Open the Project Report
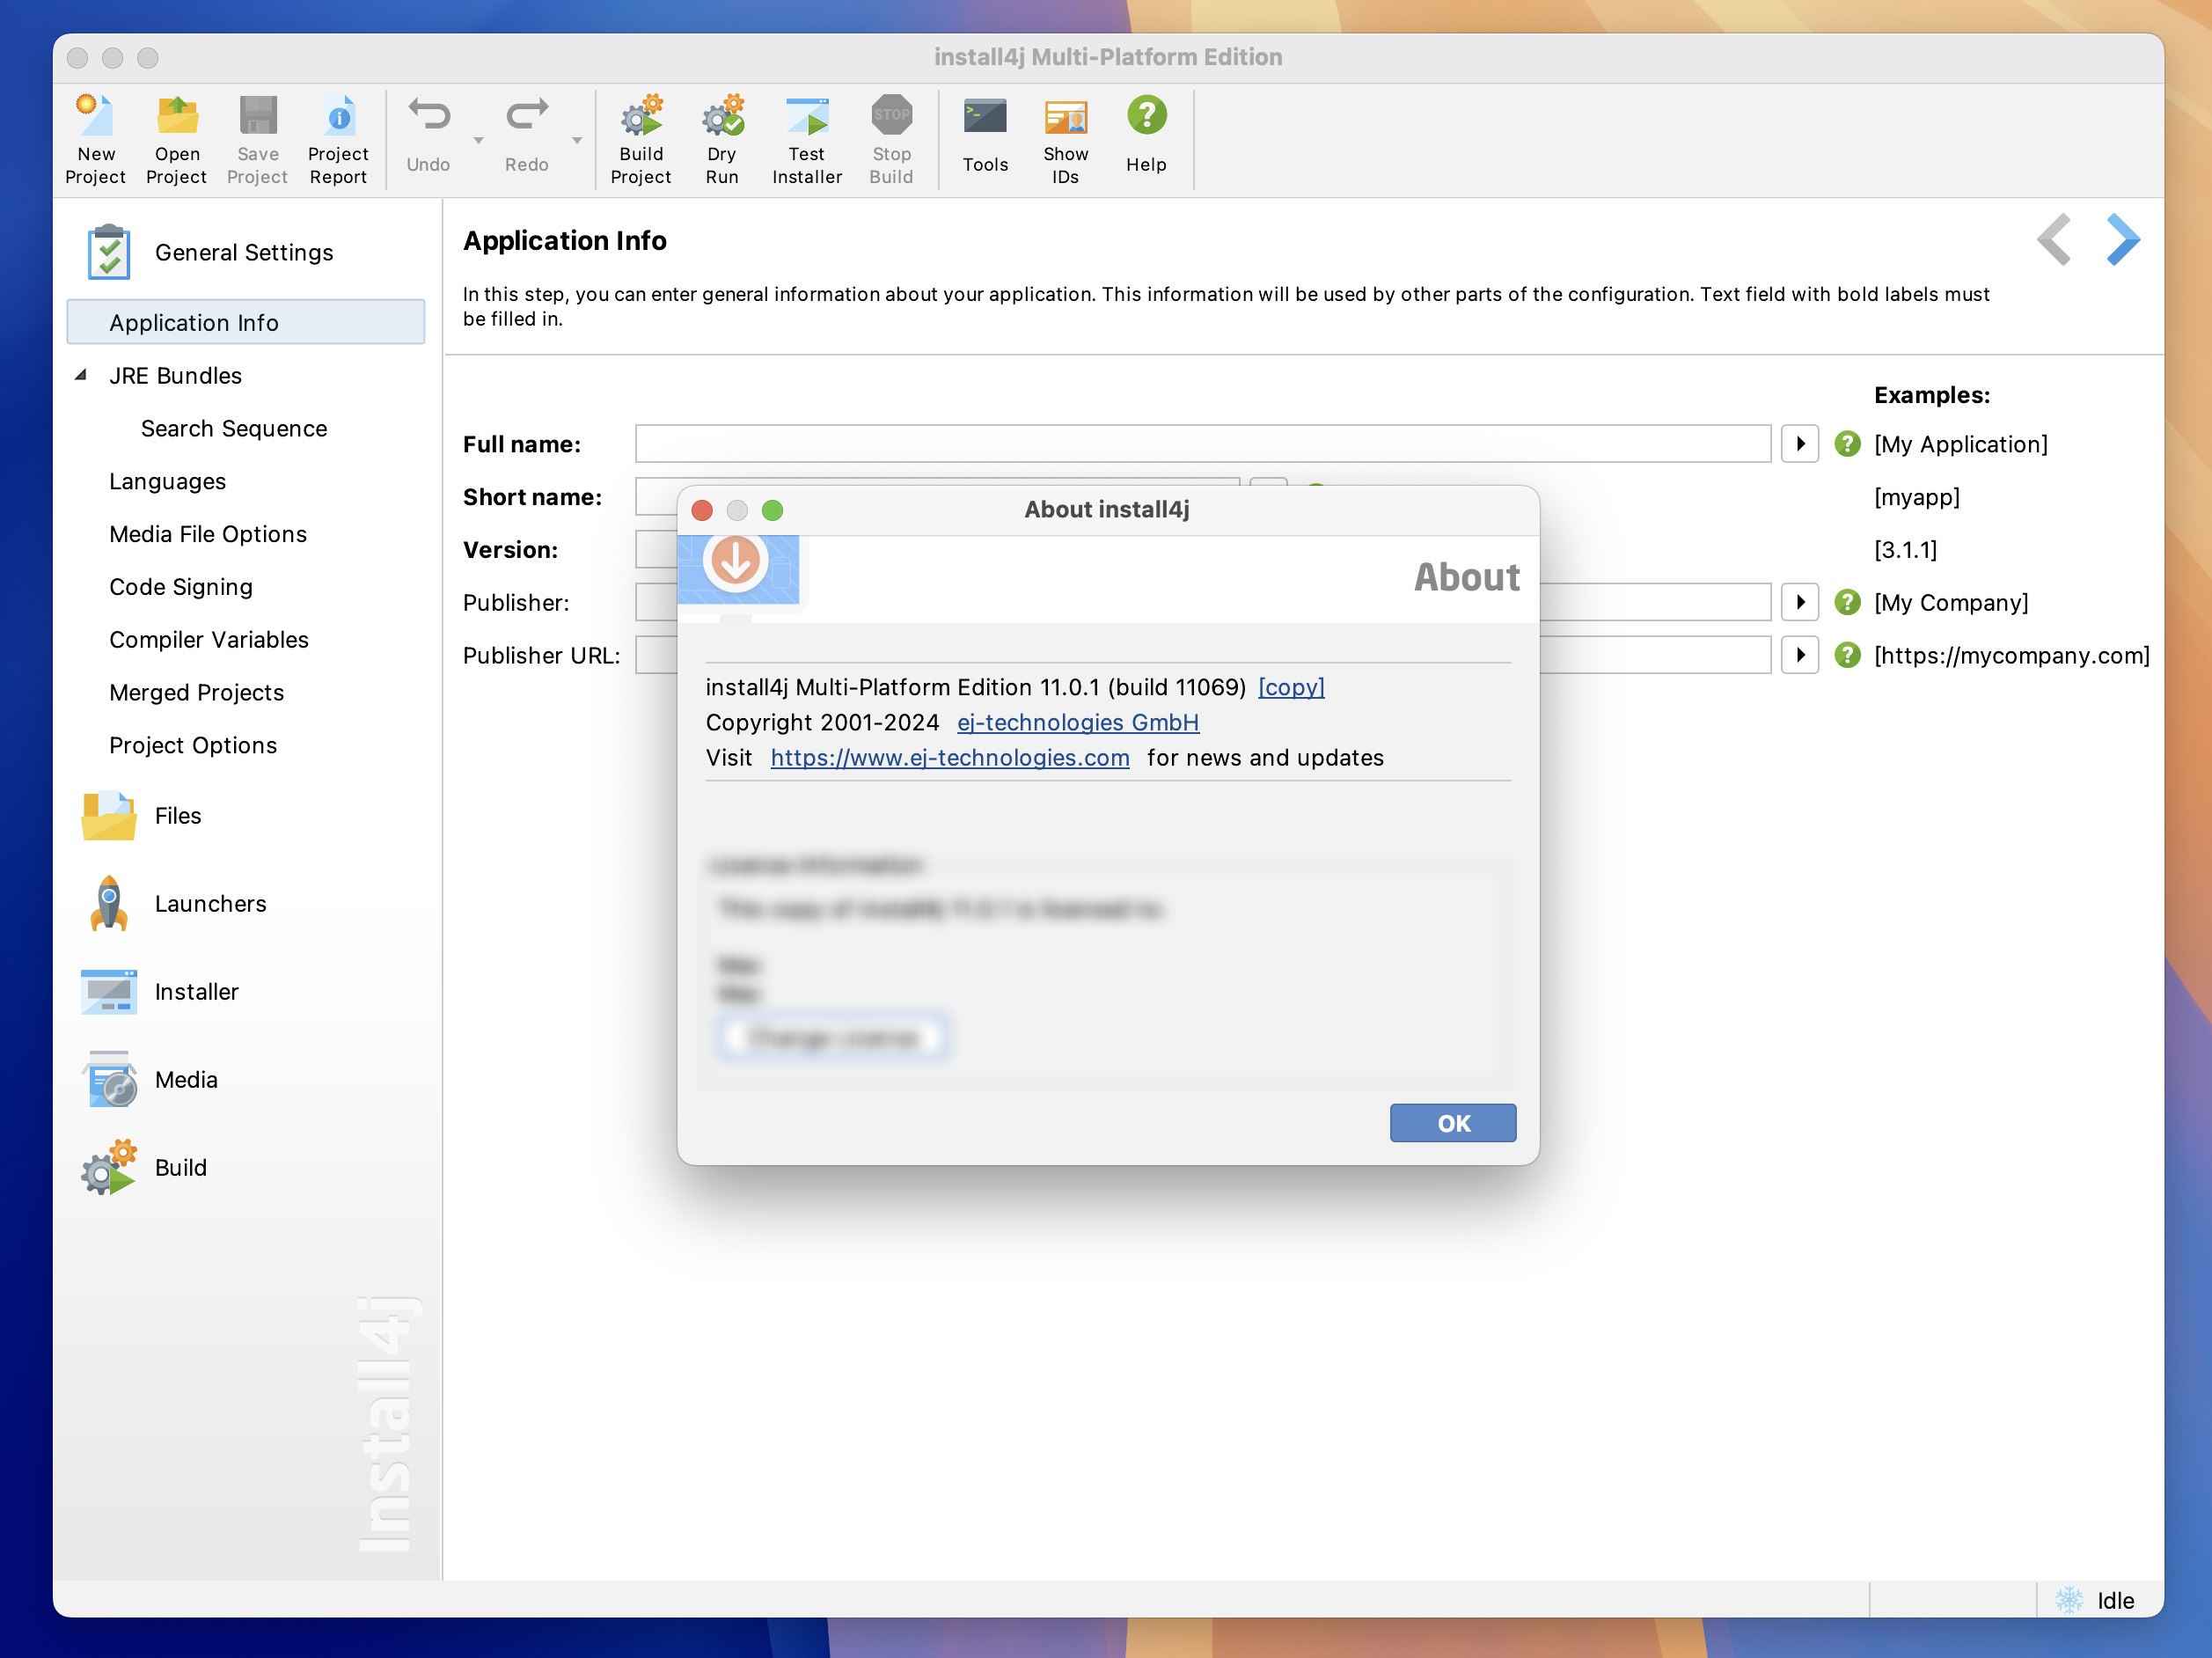This screenshot has width=2212, height=1658. point(338,139)
